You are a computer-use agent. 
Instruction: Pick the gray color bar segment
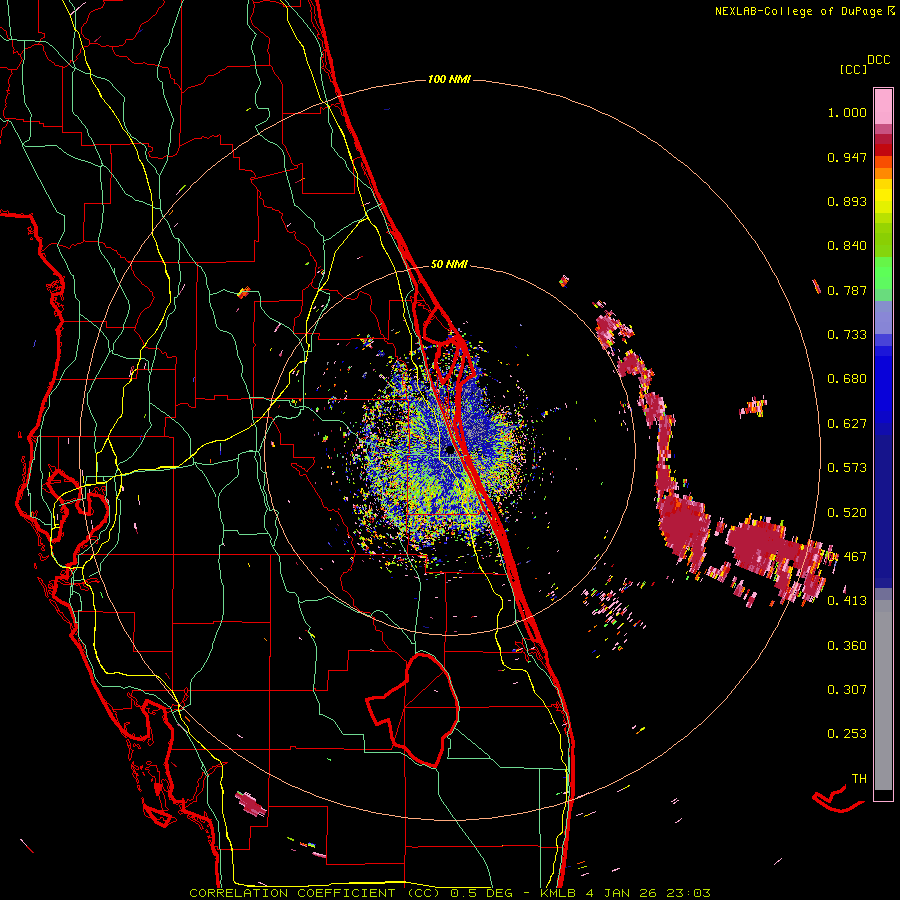(x=883, y=695)
